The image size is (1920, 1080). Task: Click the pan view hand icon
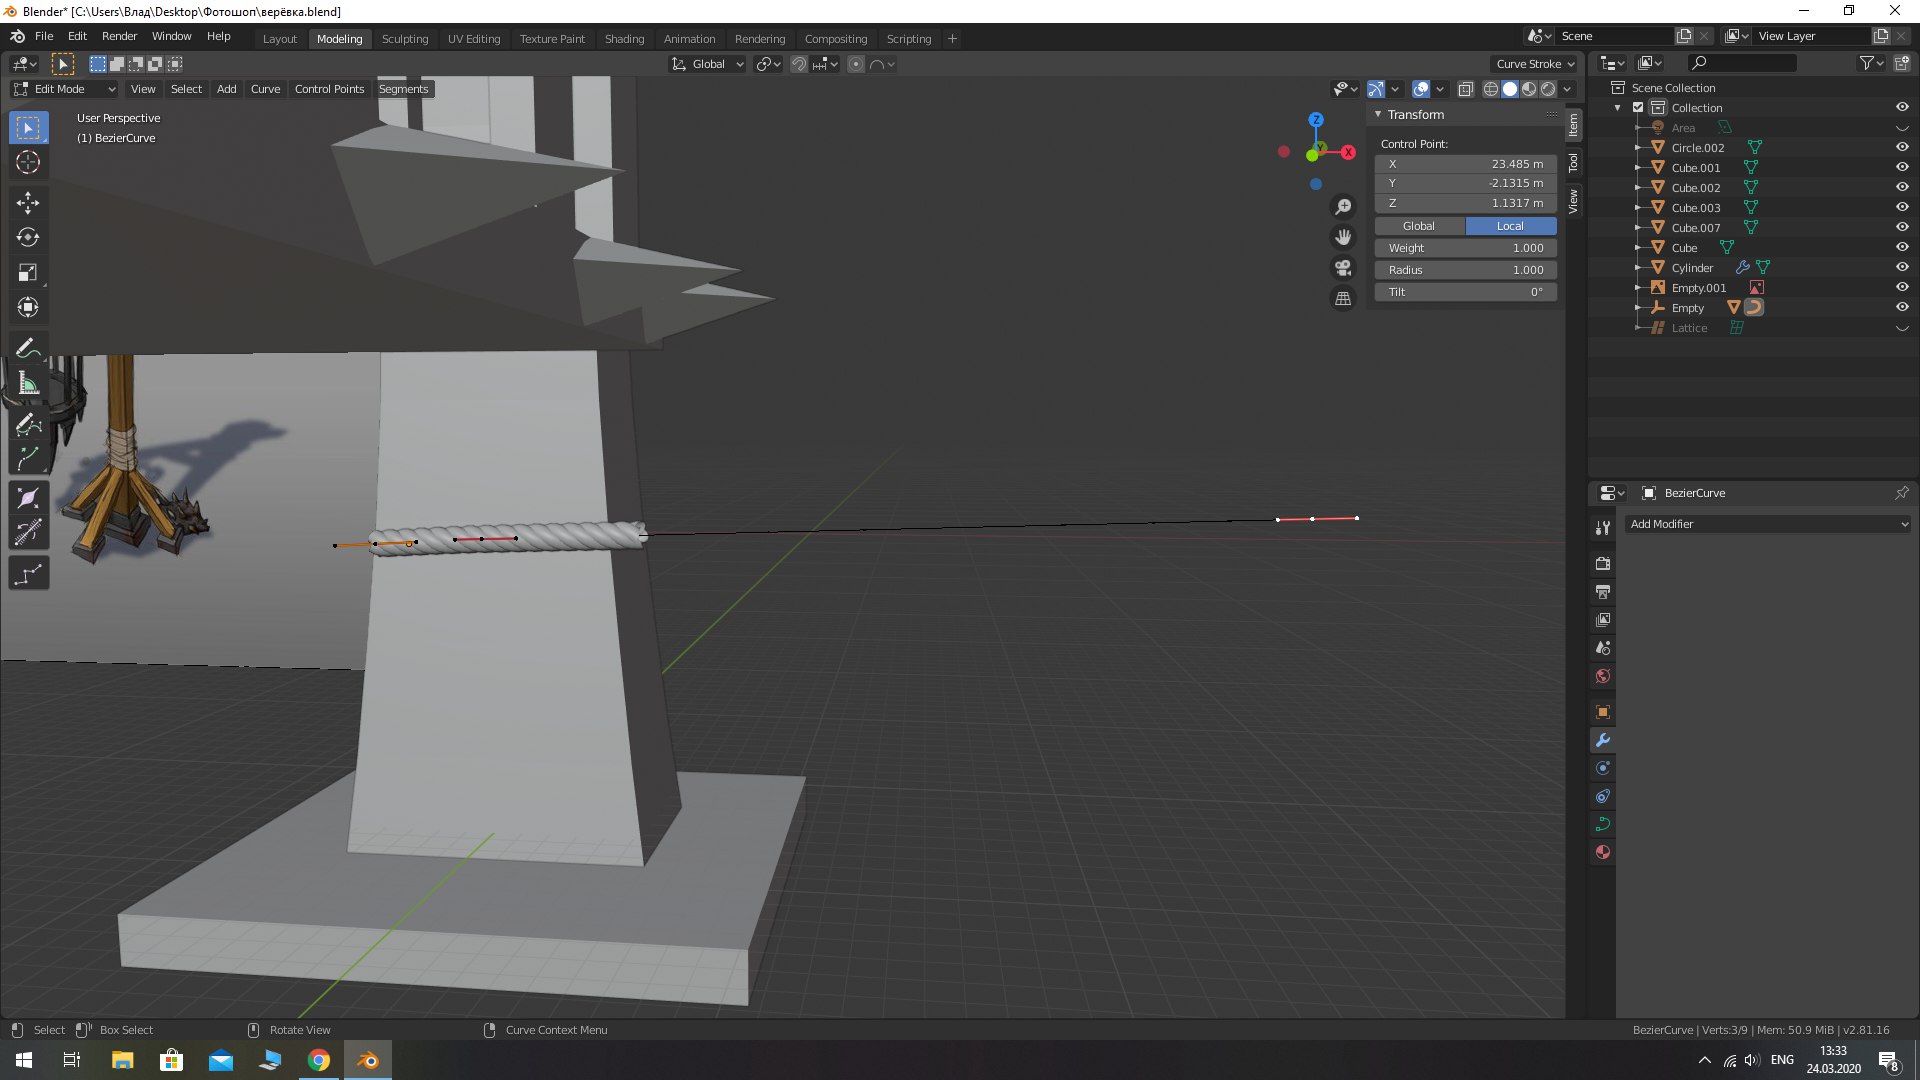point(1343,237)
